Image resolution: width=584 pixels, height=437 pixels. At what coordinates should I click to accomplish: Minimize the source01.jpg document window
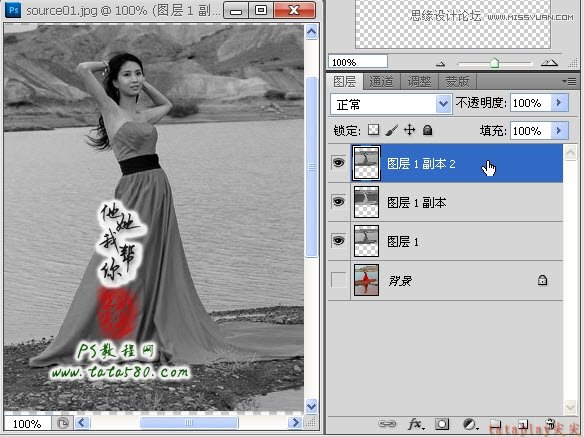[x=236, y=10]
